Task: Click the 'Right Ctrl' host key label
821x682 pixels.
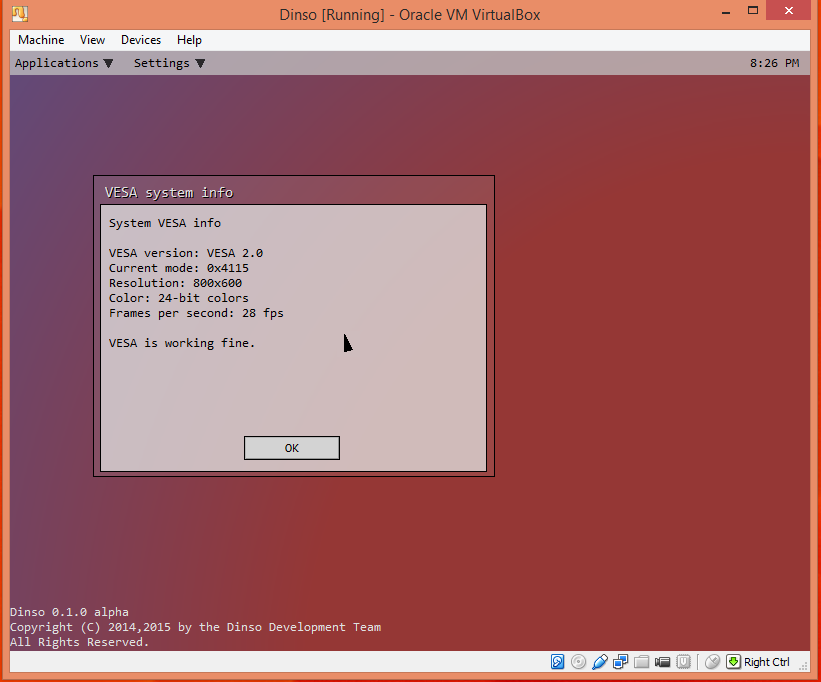Action: (x=767, y=662)
